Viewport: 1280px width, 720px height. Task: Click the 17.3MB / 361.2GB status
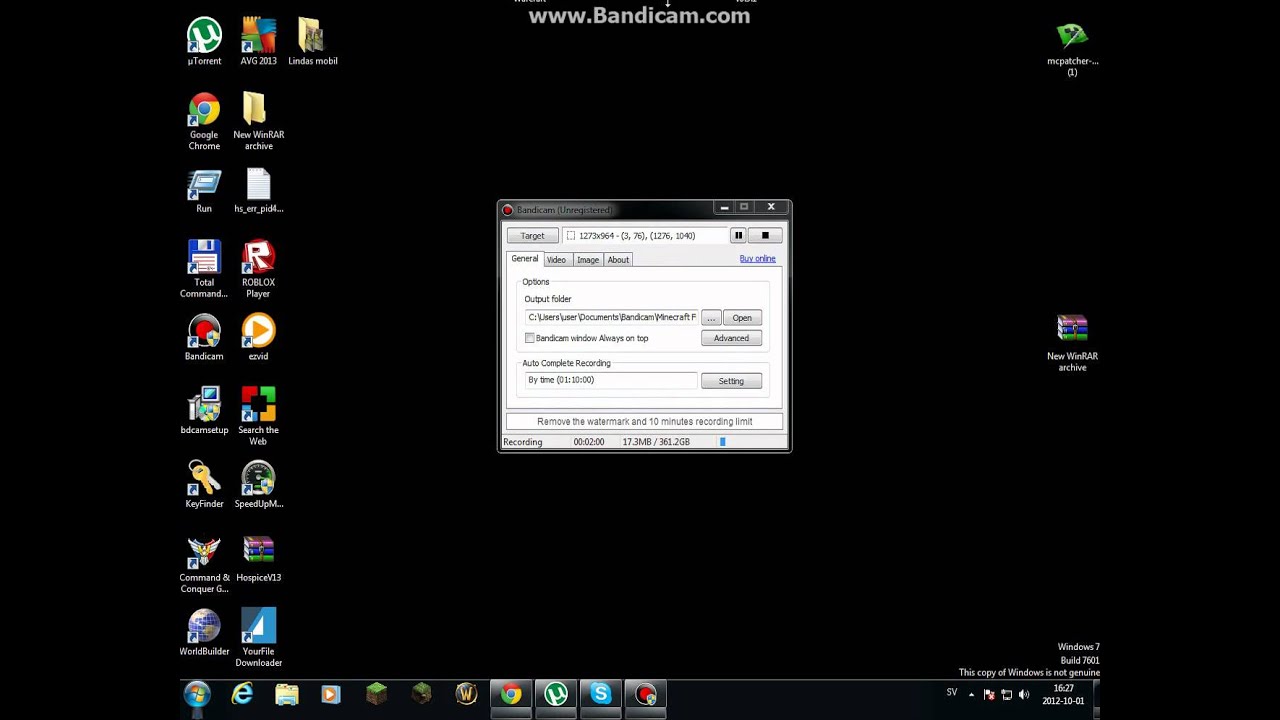[656, 442]
